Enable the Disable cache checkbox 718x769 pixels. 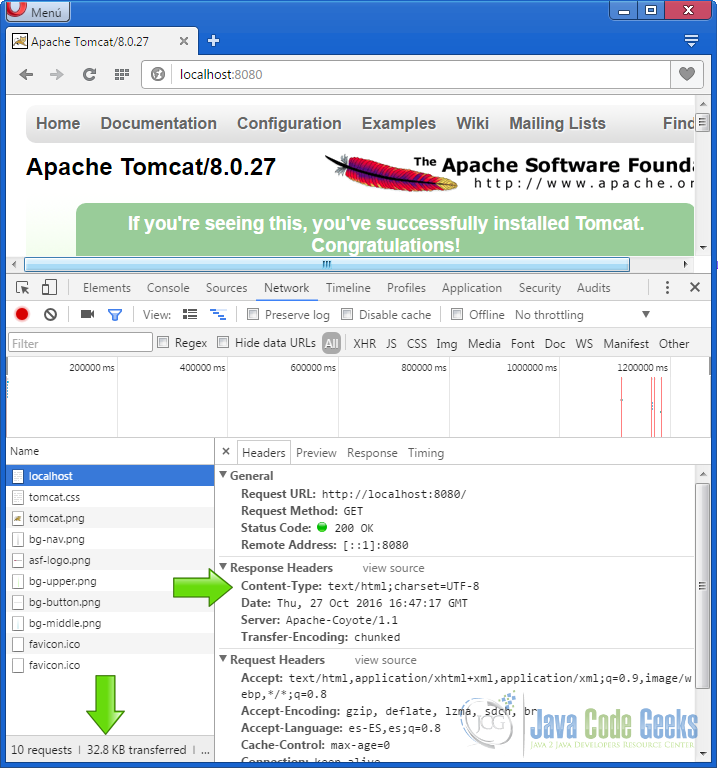[347, 314]
